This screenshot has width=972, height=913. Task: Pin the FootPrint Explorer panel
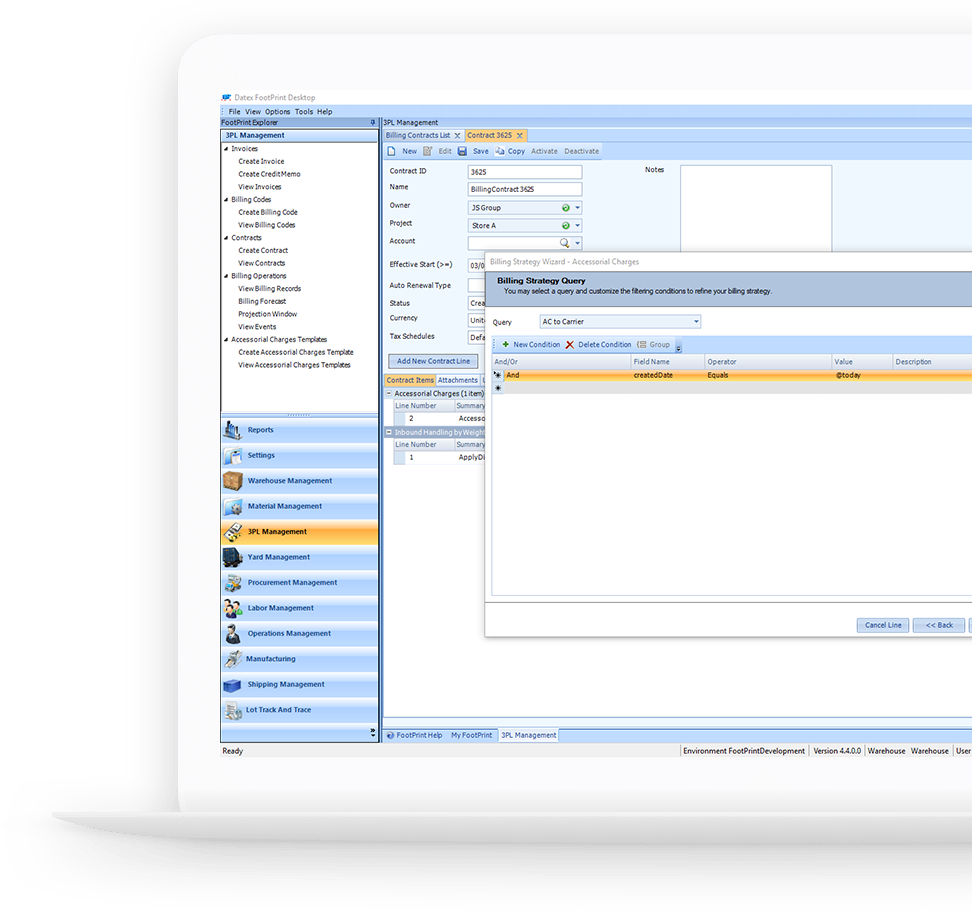coord(373,123)
